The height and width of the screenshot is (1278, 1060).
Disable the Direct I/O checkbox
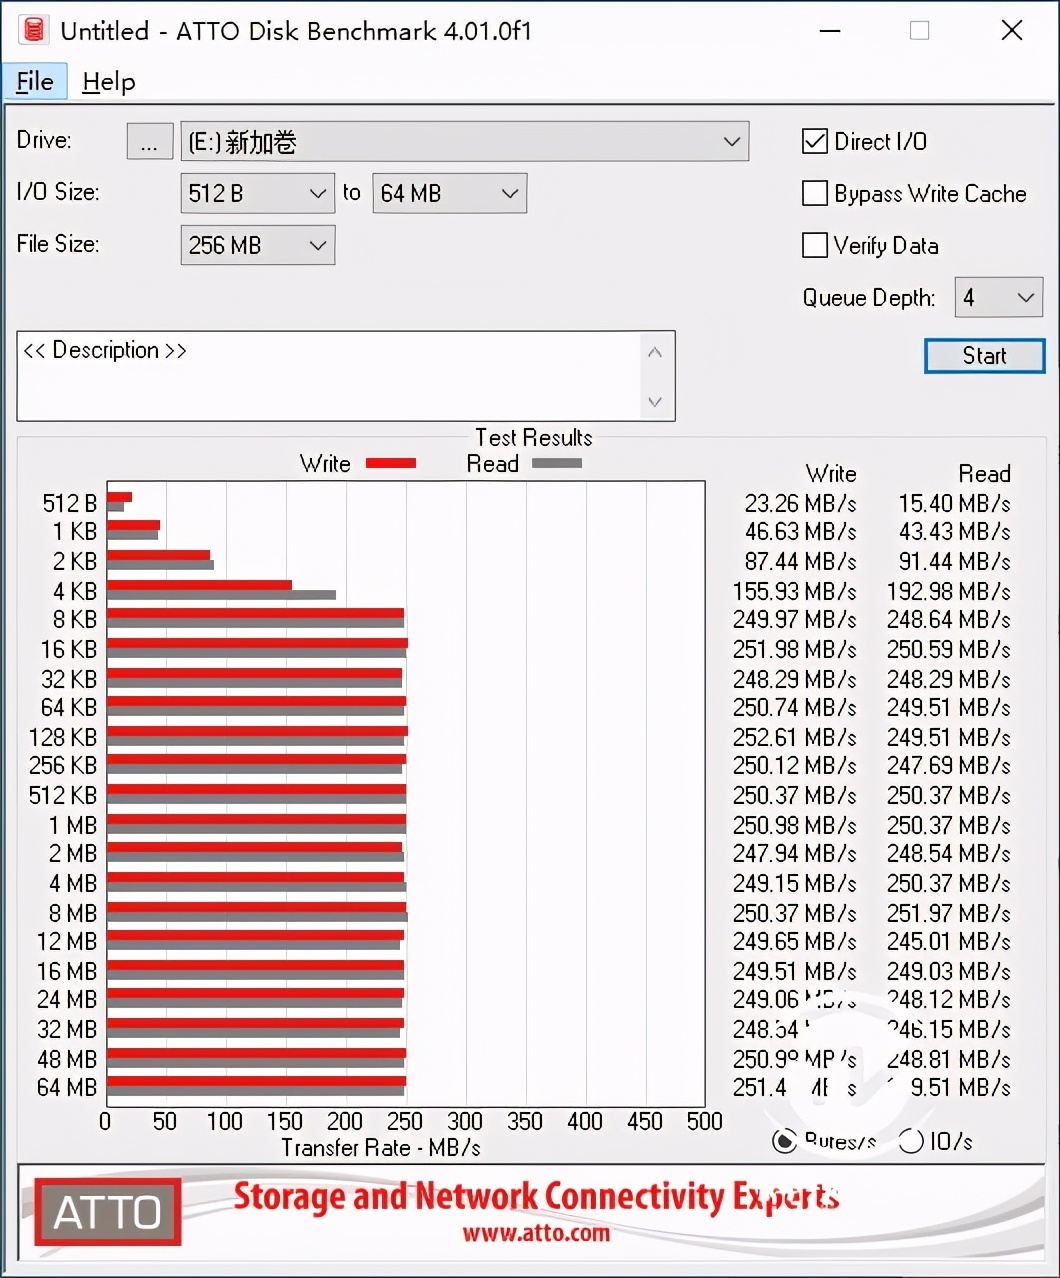coord(814,141)
